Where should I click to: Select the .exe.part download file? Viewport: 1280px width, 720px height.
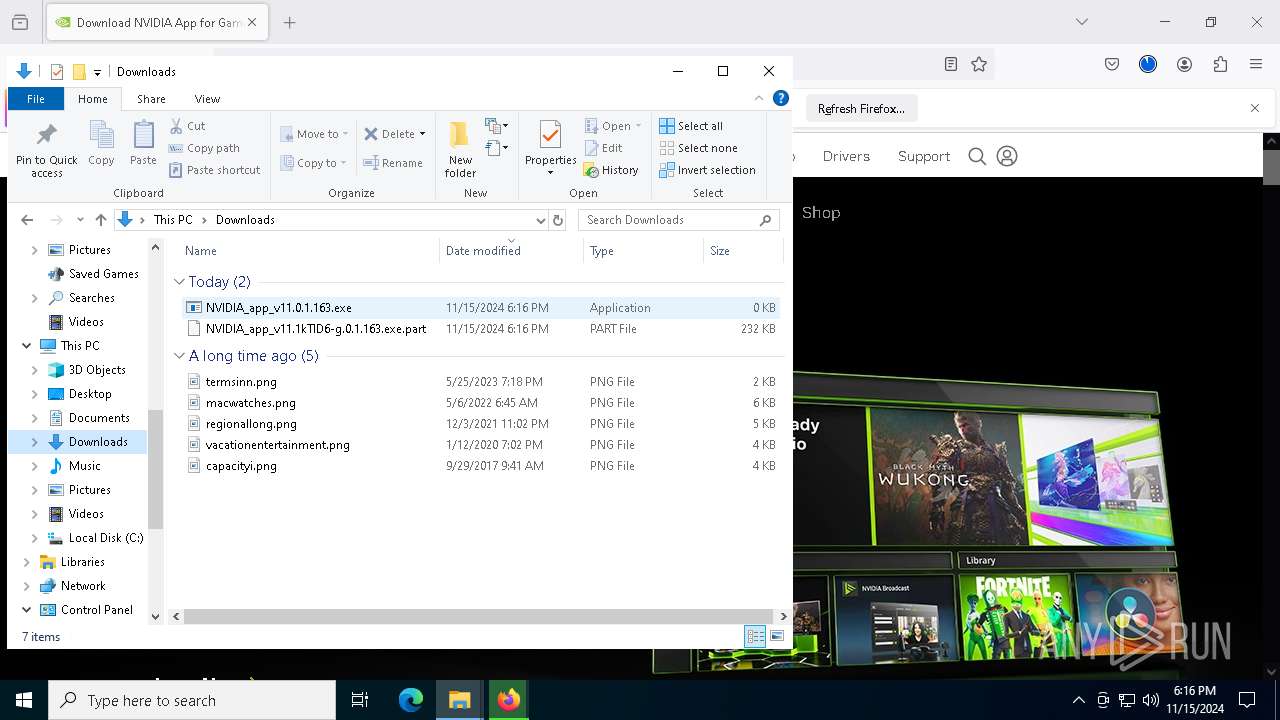click(480, 329)
